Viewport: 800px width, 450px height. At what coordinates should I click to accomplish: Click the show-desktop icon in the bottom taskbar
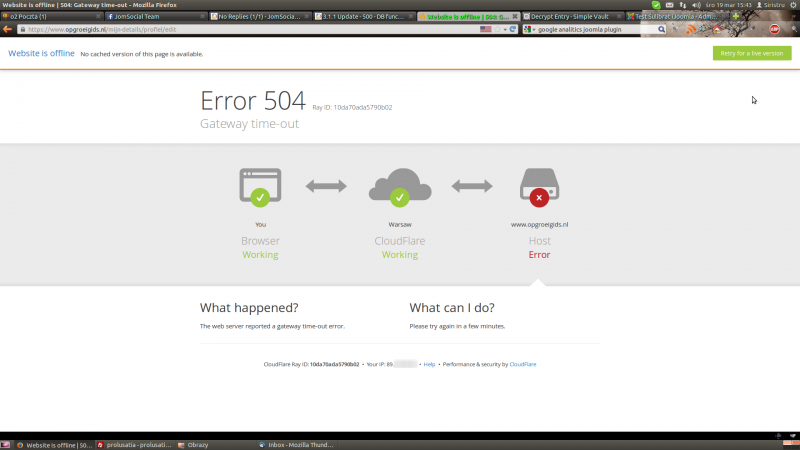[x=5, y=445]
